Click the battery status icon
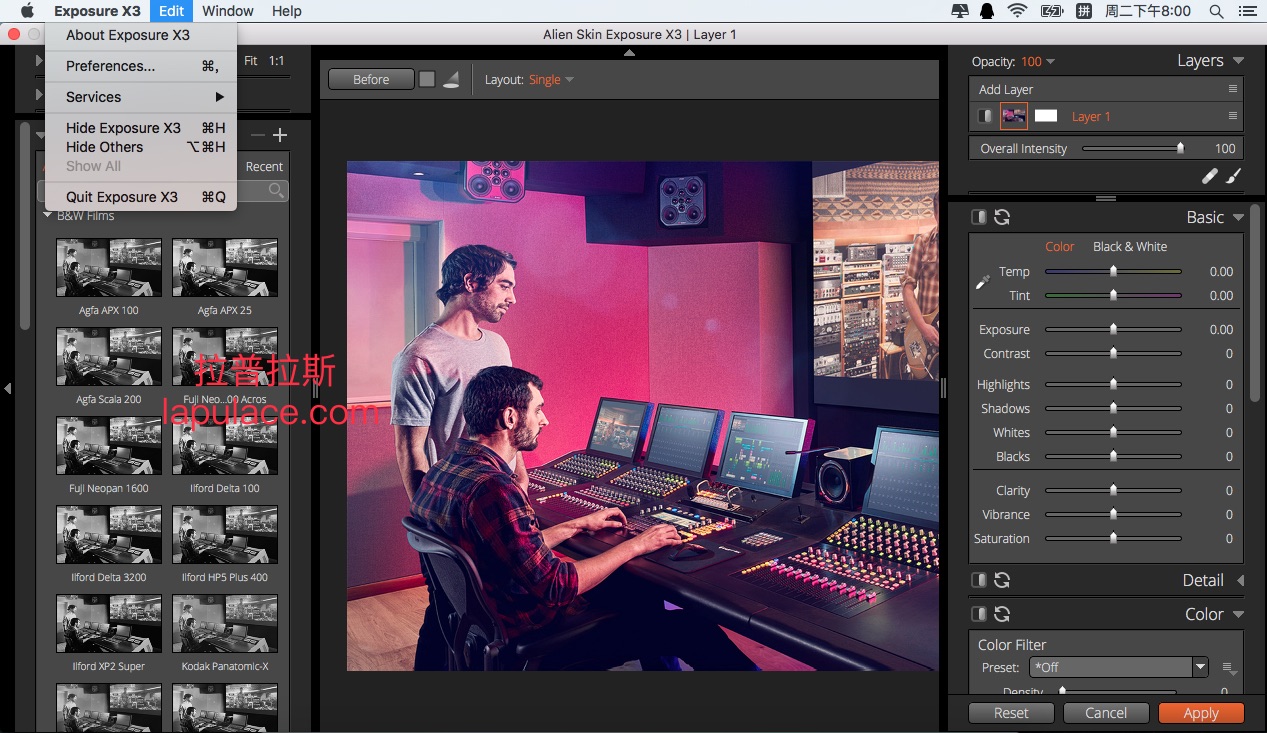Viewport: 1267px width, 733px height. (1051, 11)
